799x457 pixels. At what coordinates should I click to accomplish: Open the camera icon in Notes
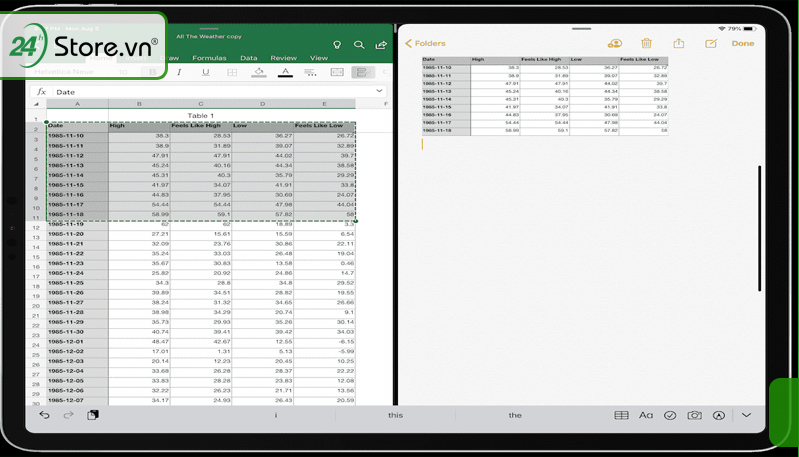pyautogui.click(x=695, y=415)
